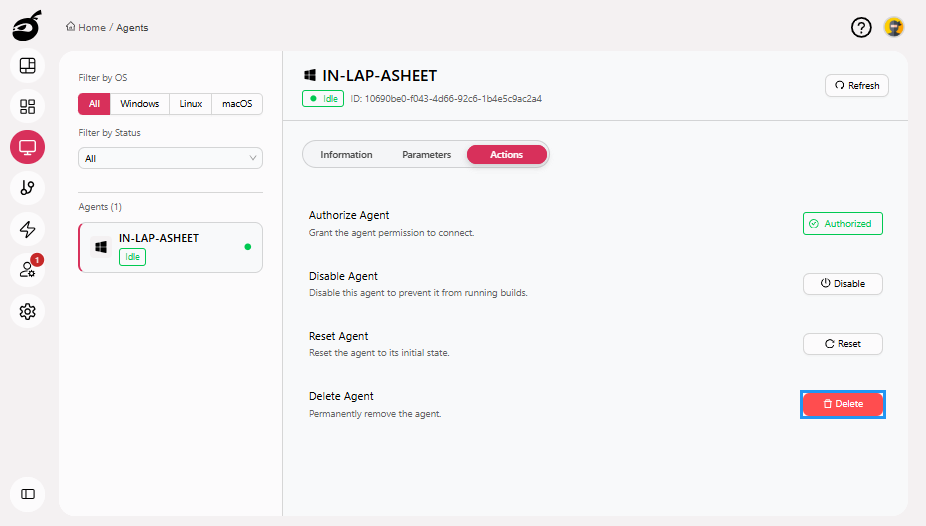
Task: Open the user profile avatar
Action: 894,27
